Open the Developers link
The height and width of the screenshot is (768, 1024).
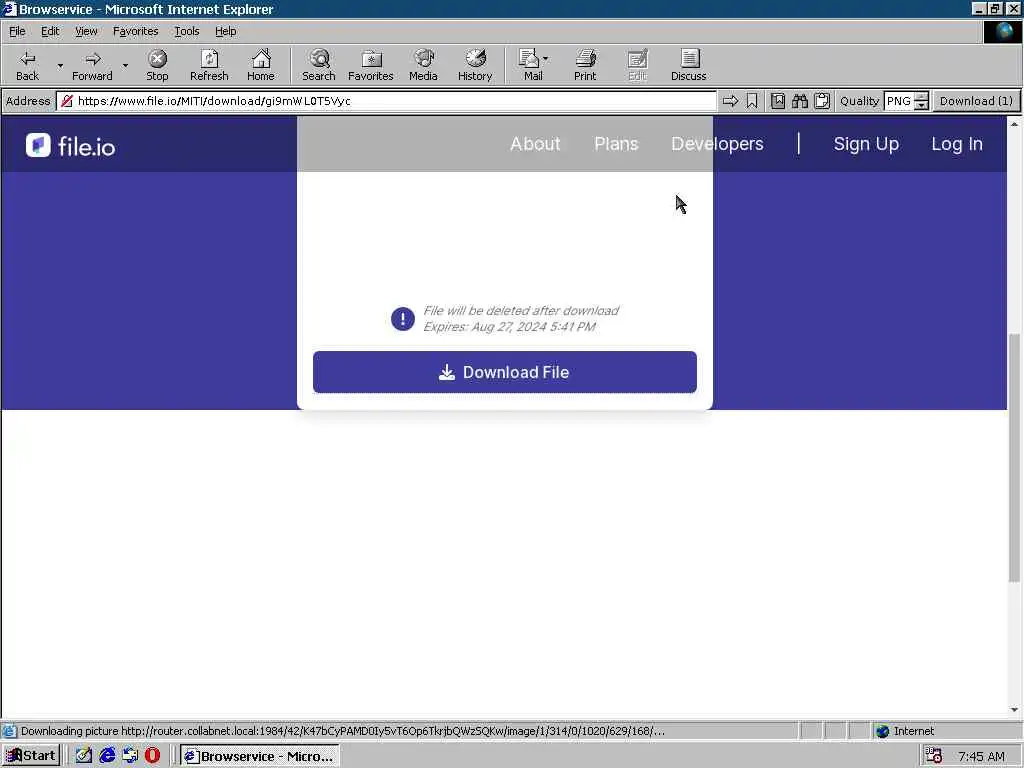[717, 144]
